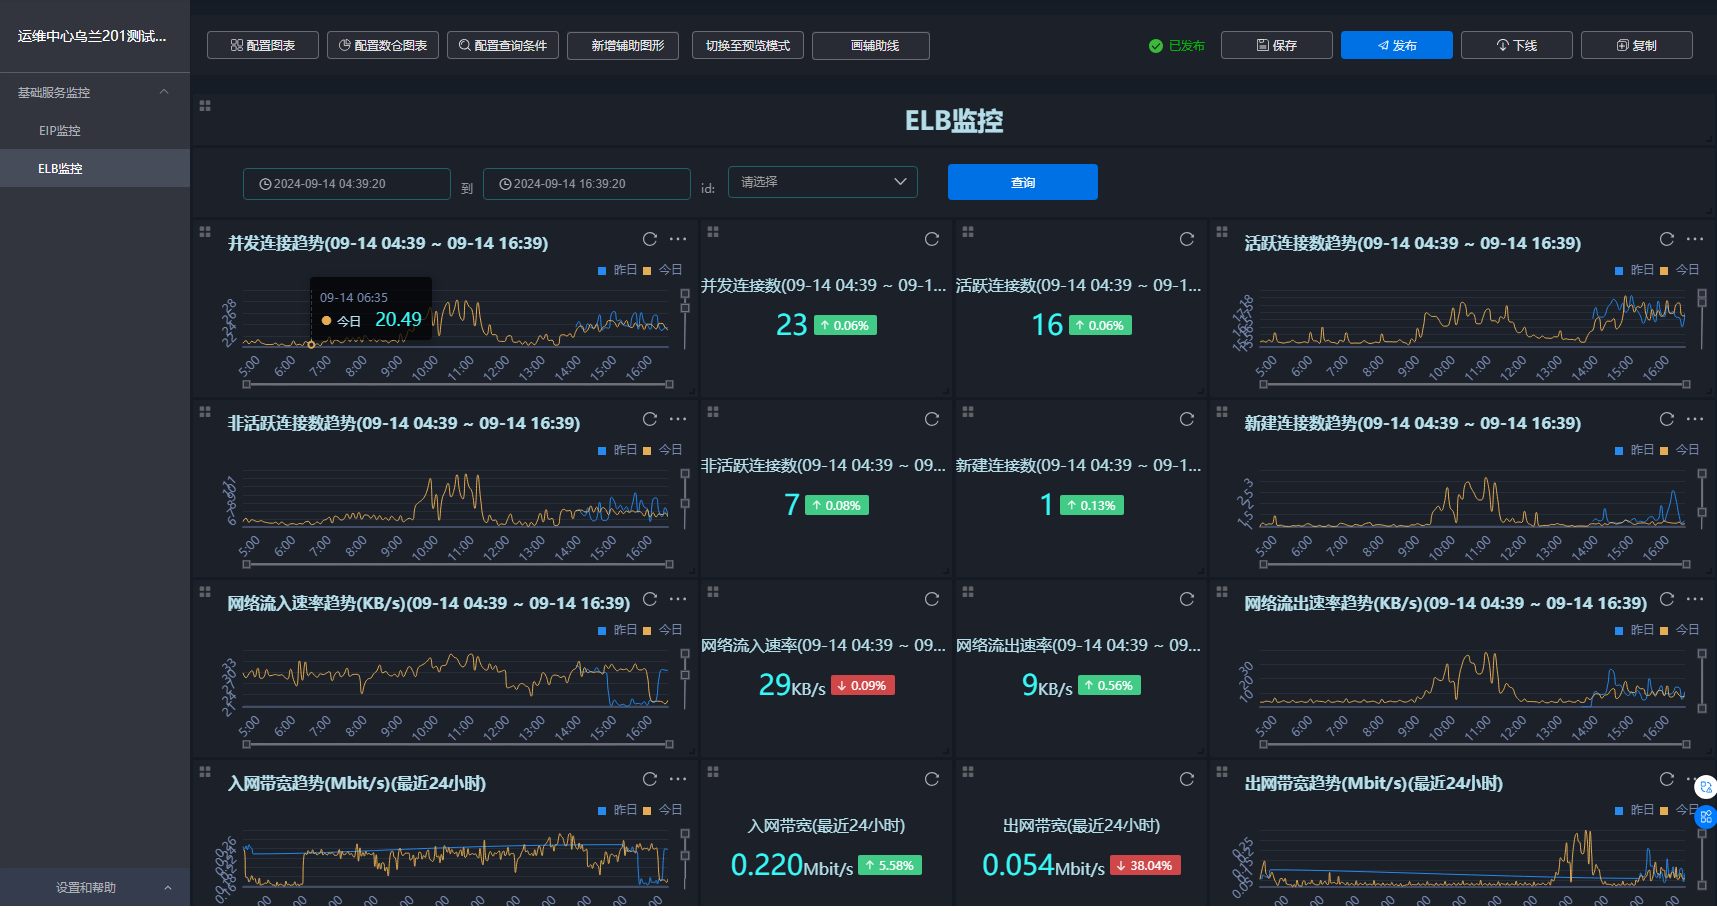Refresh the 新建连接数 stat card
Screen dimensions: 1717x915
pos(1186,419)
